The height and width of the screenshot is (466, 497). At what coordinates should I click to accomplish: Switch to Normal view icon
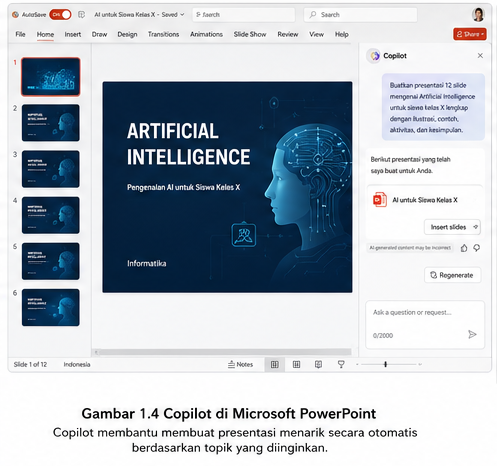[x=275, y=365]
